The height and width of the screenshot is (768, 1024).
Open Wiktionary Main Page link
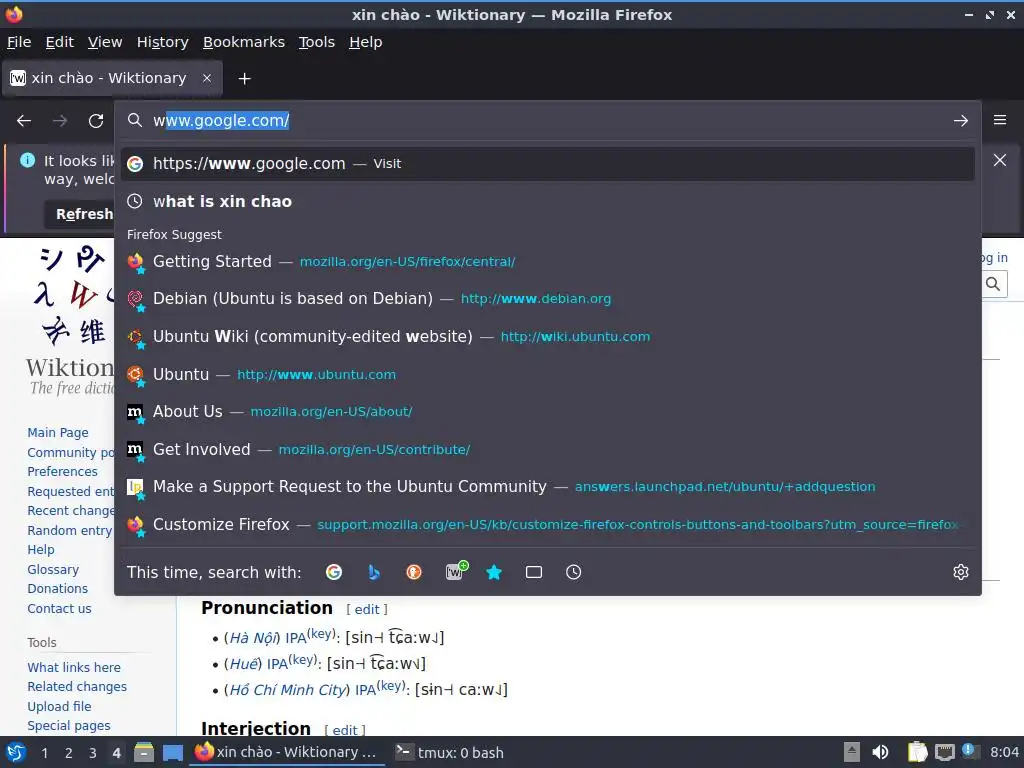pos(57,432)
